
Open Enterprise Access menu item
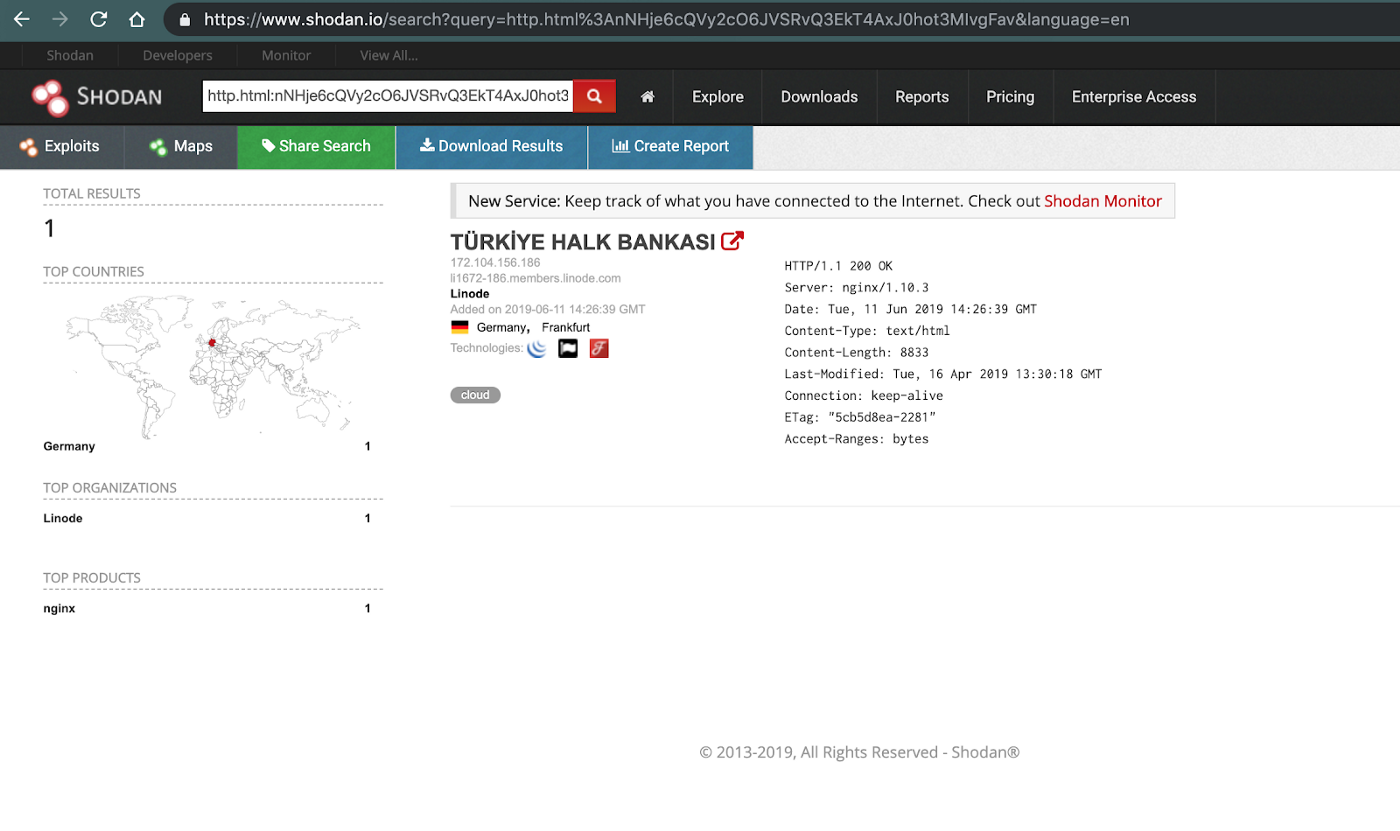1134,97
